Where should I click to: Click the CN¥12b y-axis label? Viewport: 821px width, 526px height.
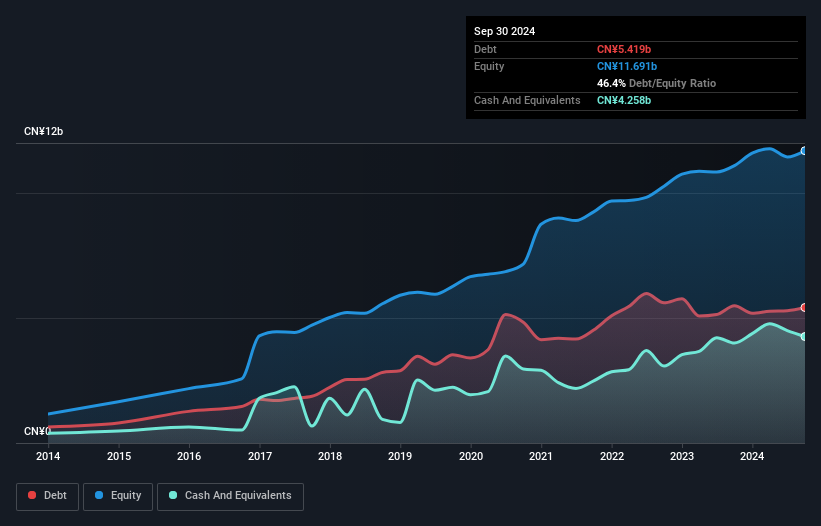(43, 131)
